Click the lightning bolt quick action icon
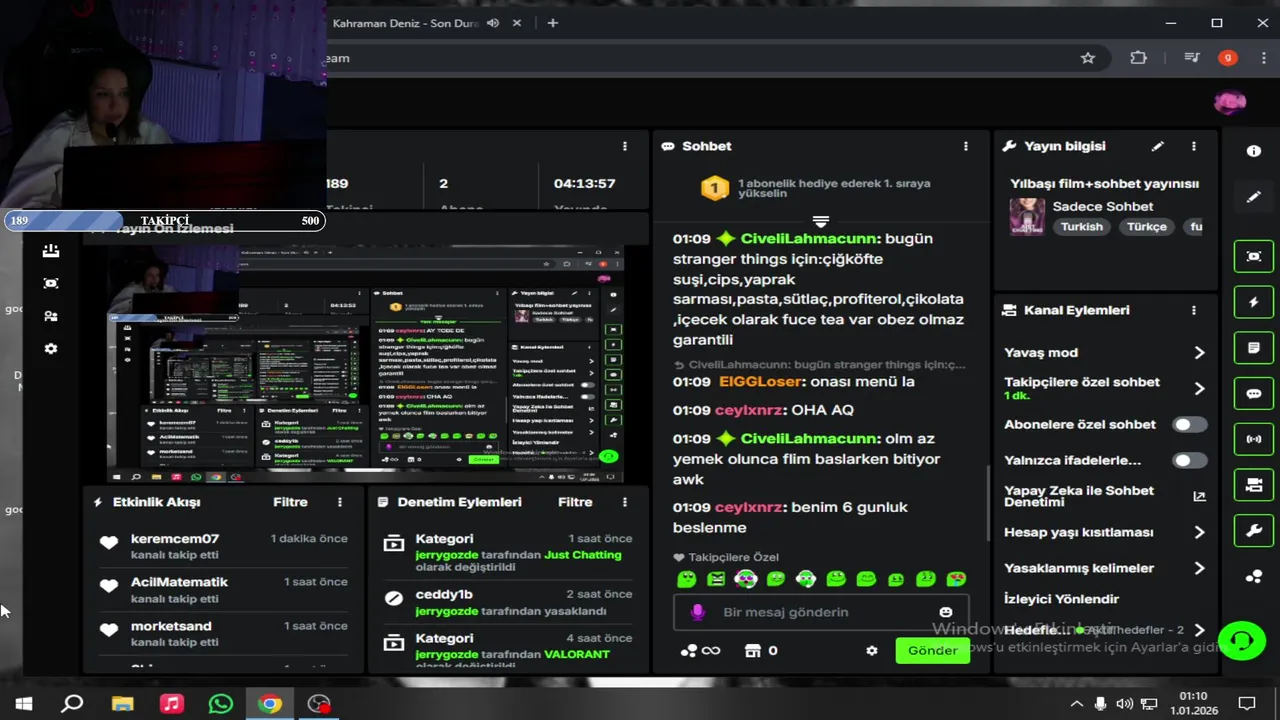Screen dimensions: 1280x720 click(x=1253, y=302)
